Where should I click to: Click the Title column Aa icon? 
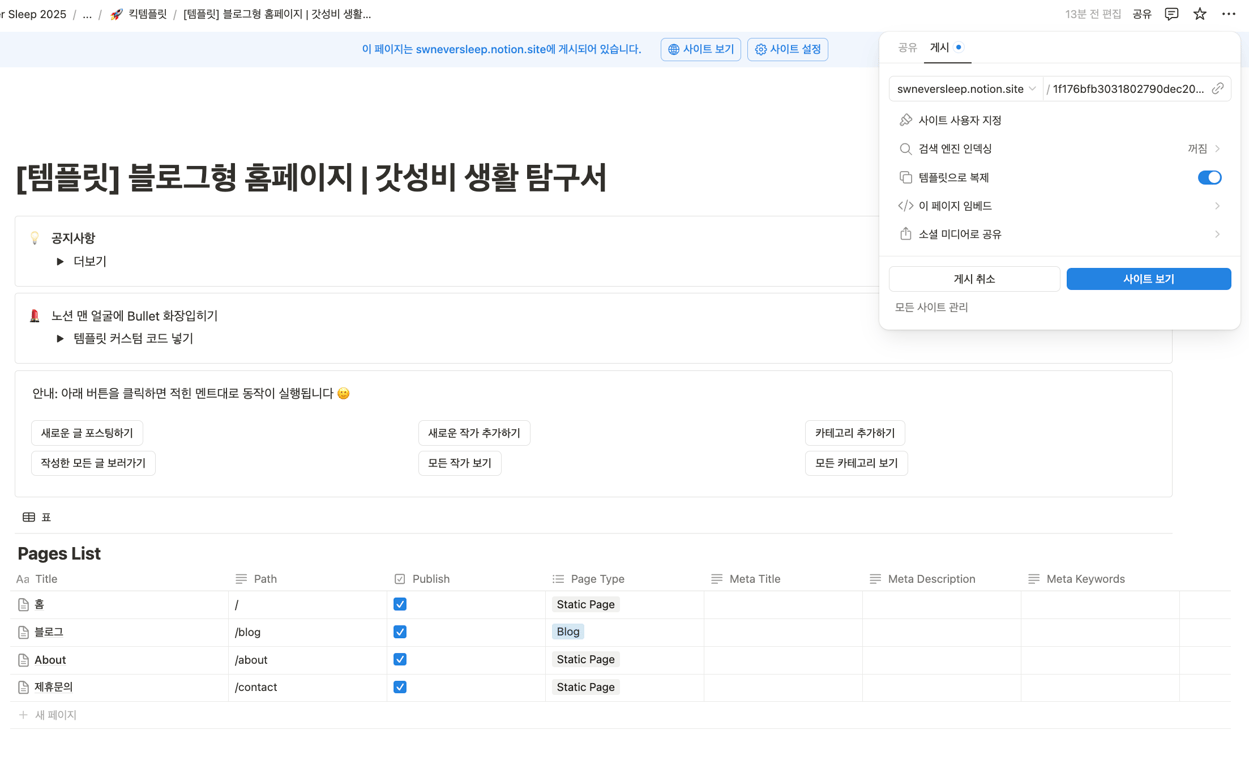[23, 579]
